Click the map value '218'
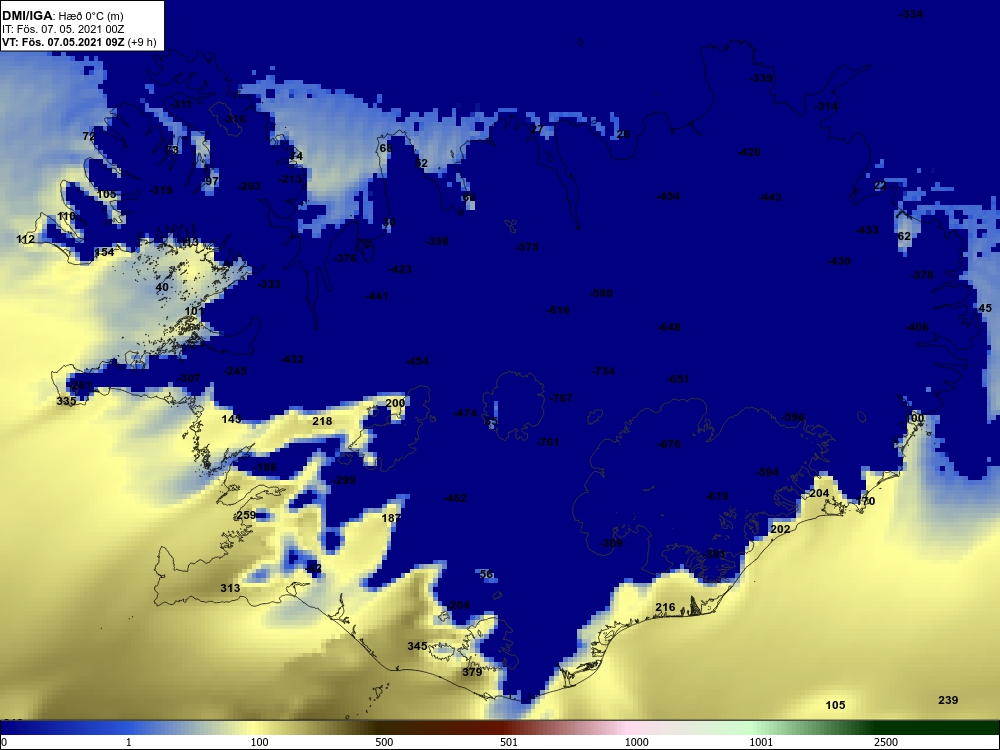The image size is (1000, 750). coord(322,421)
